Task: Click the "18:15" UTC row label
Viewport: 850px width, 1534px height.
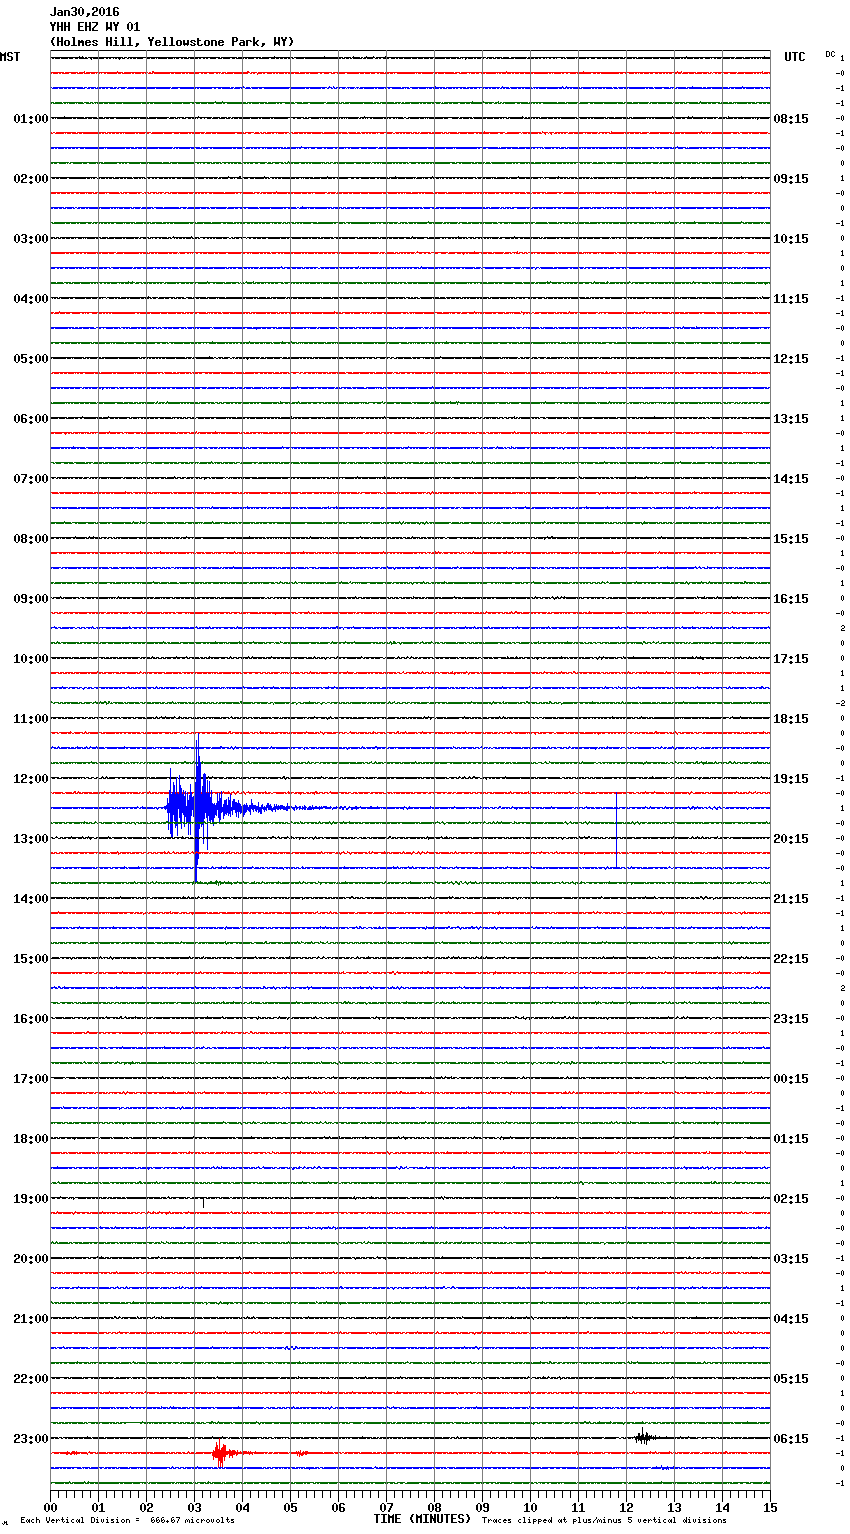Action: 791,719
